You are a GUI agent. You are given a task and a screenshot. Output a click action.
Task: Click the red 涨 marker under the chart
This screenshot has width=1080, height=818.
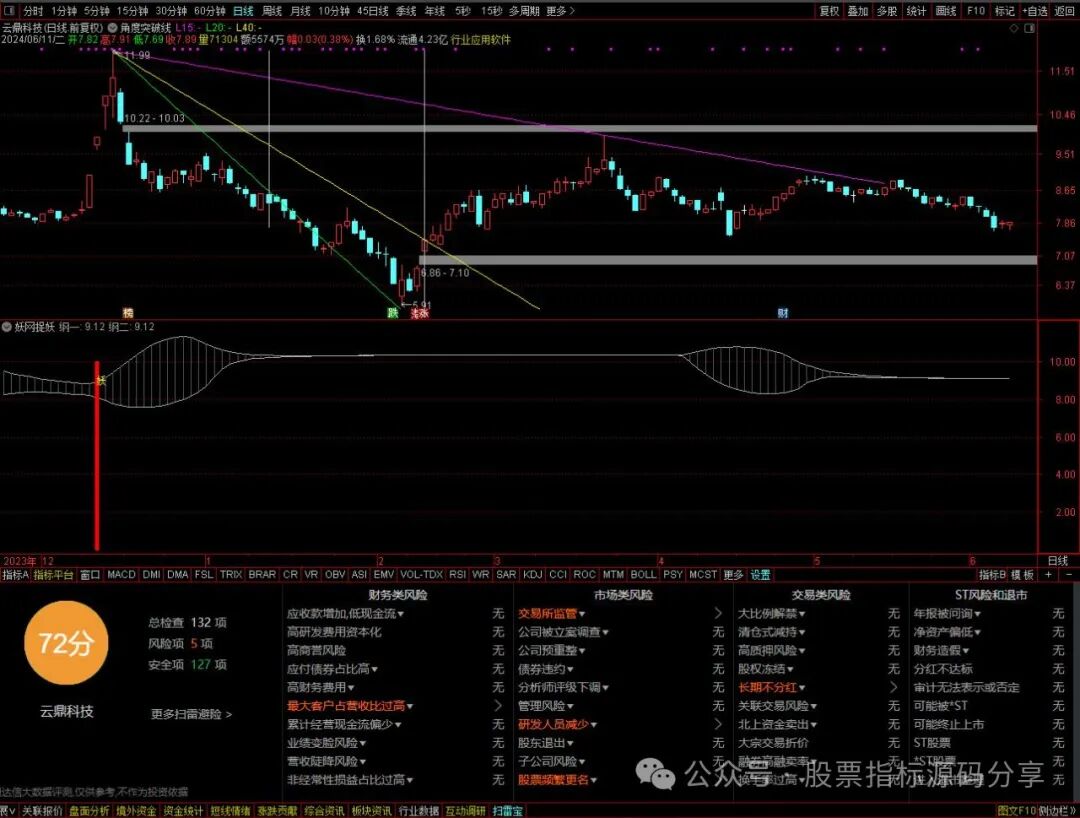coord(419,313)
